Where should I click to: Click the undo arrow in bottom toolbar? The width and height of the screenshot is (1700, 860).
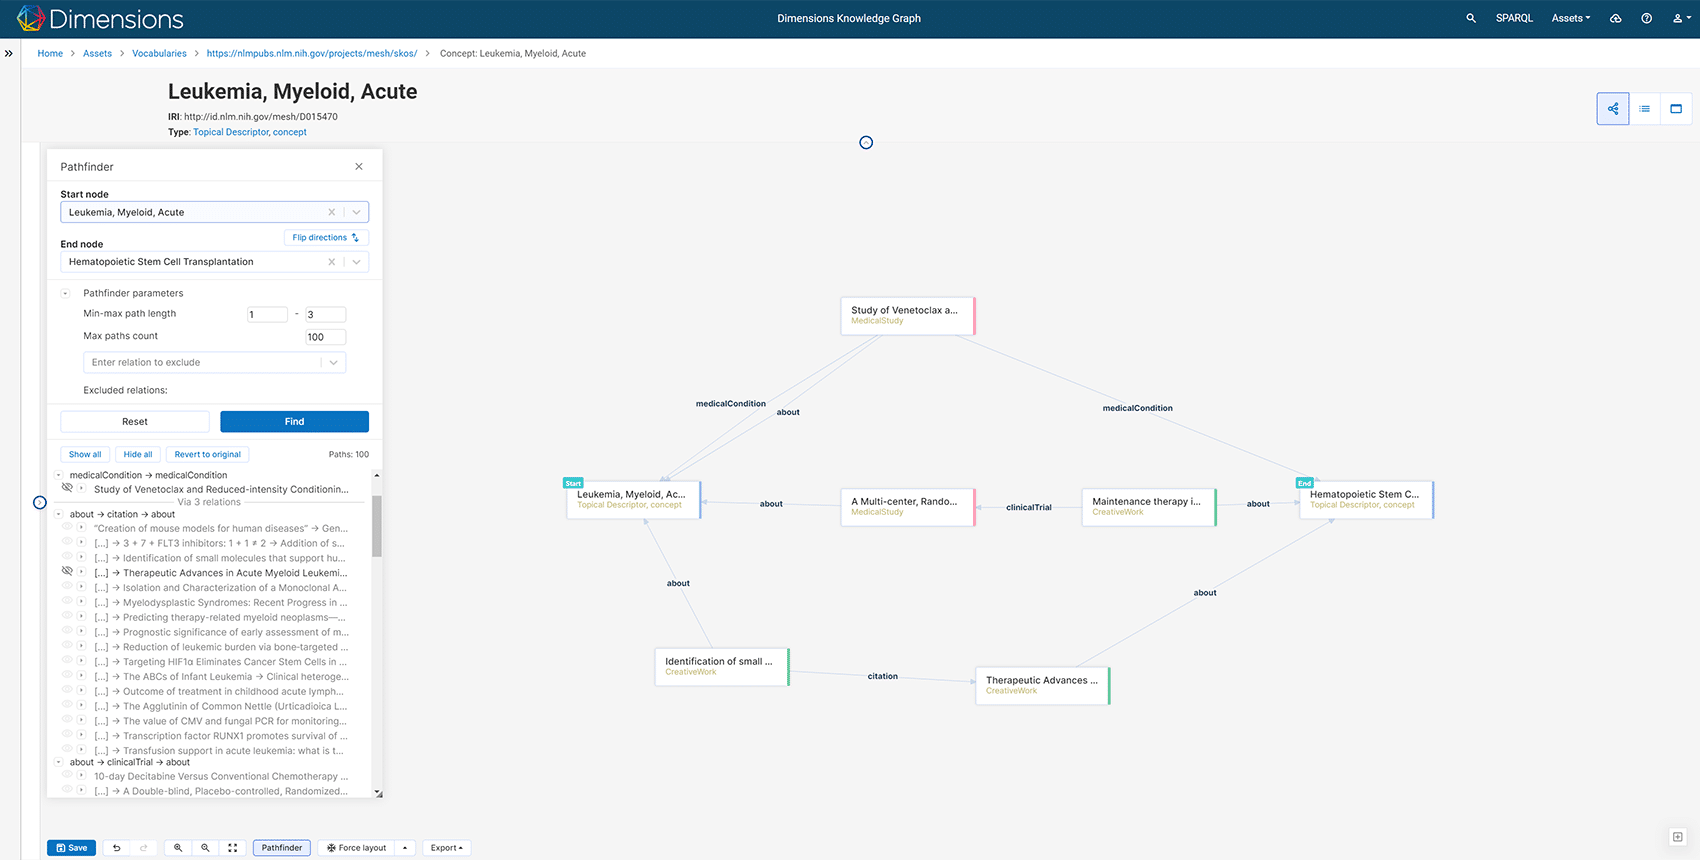(117, 848)
